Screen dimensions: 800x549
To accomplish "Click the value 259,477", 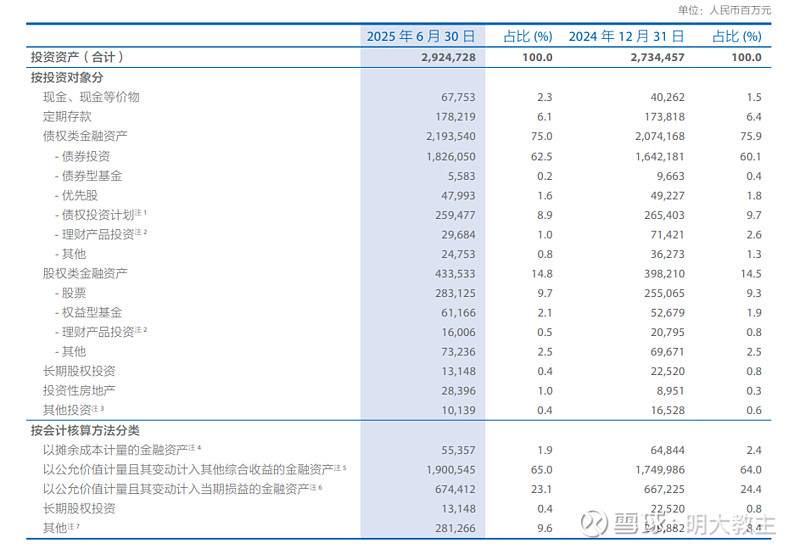I will (x=455, y=215).
